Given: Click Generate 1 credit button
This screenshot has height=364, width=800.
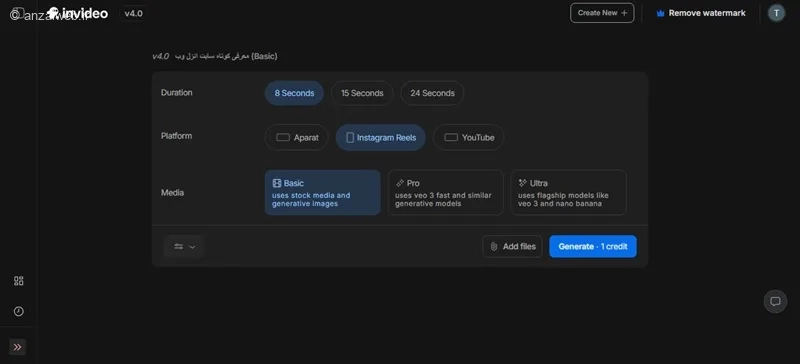Looking at the screenshot, I should pos(593,247).
